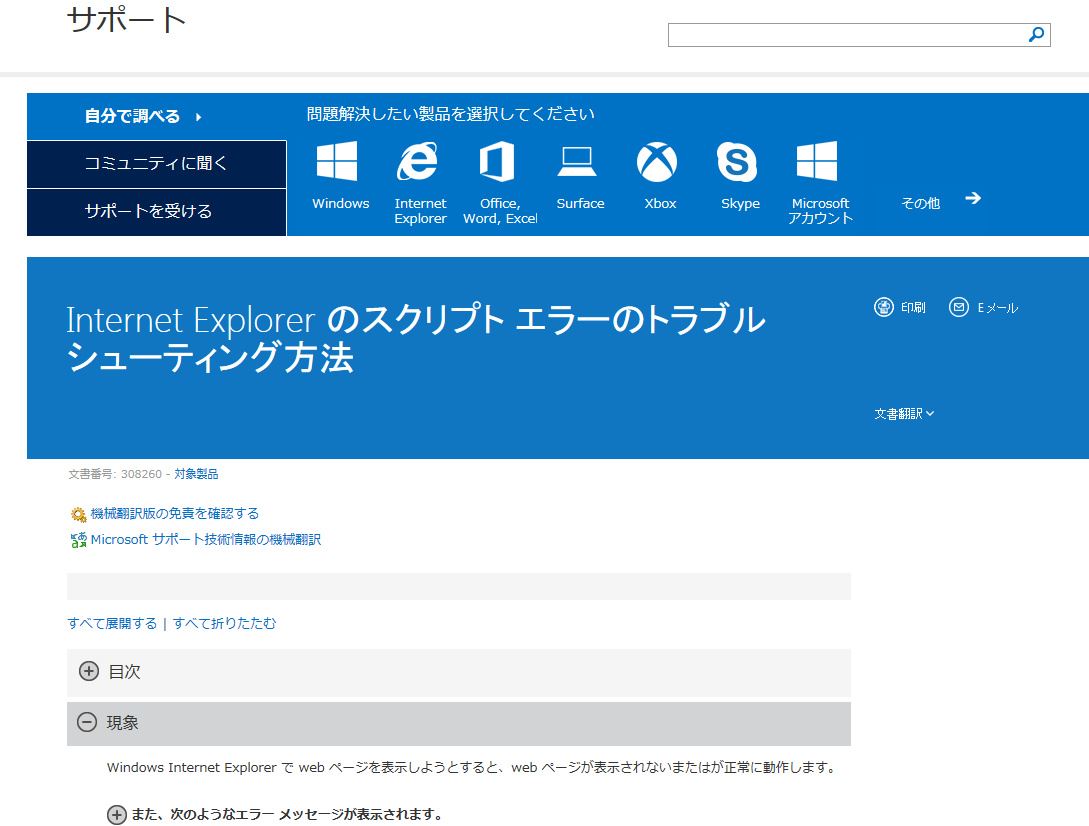
Task: Select the Internet Explorer product icon
Action: coord(417,161)
